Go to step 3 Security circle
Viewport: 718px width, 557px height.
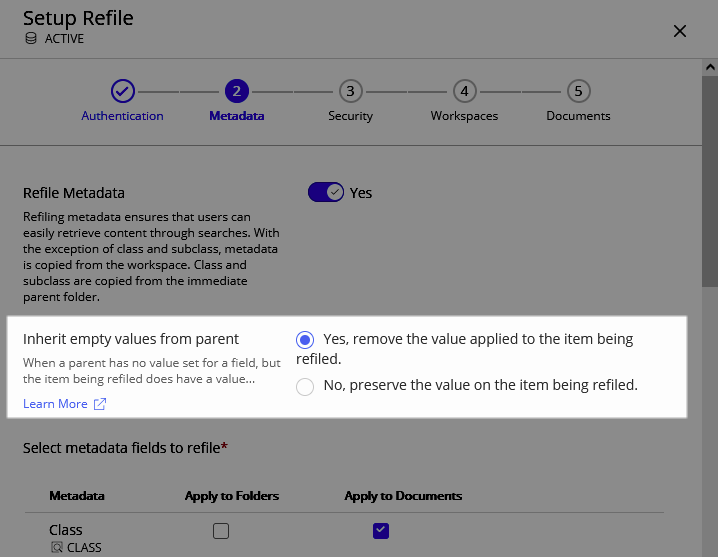click(350, 91)
